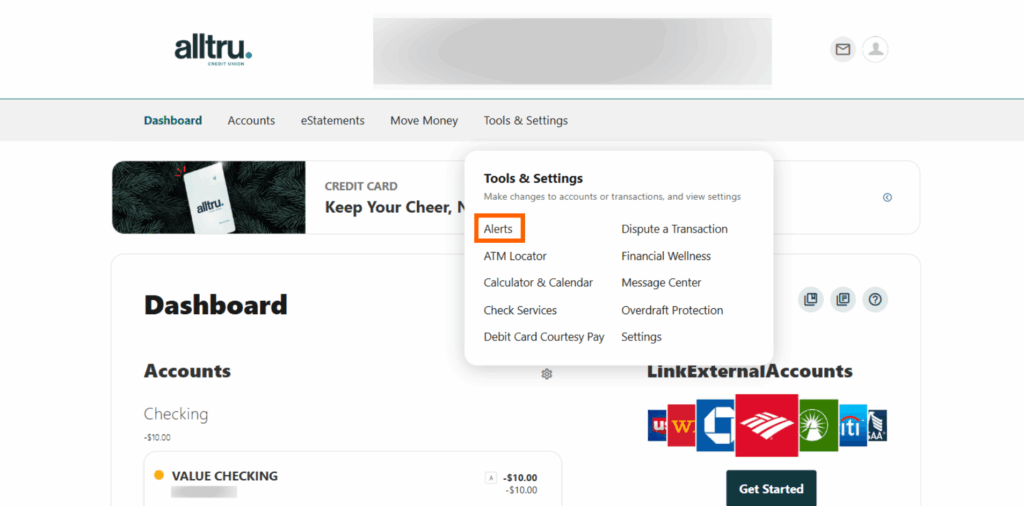This screenshot has height=506, width=1024.
Task: Open the user profile avatar icon
Action: tap(875, 50)
